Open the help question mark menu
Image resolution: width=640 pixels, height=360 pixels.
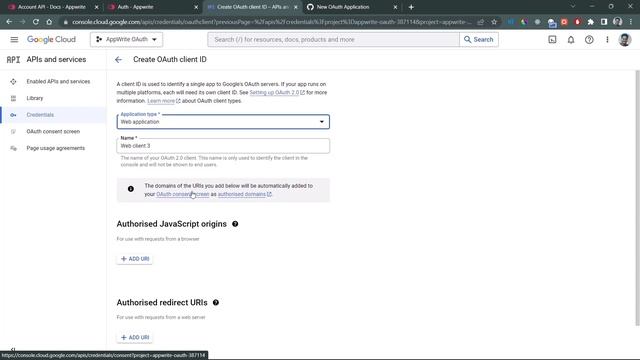pyautogui.click(x=589, y=40)
